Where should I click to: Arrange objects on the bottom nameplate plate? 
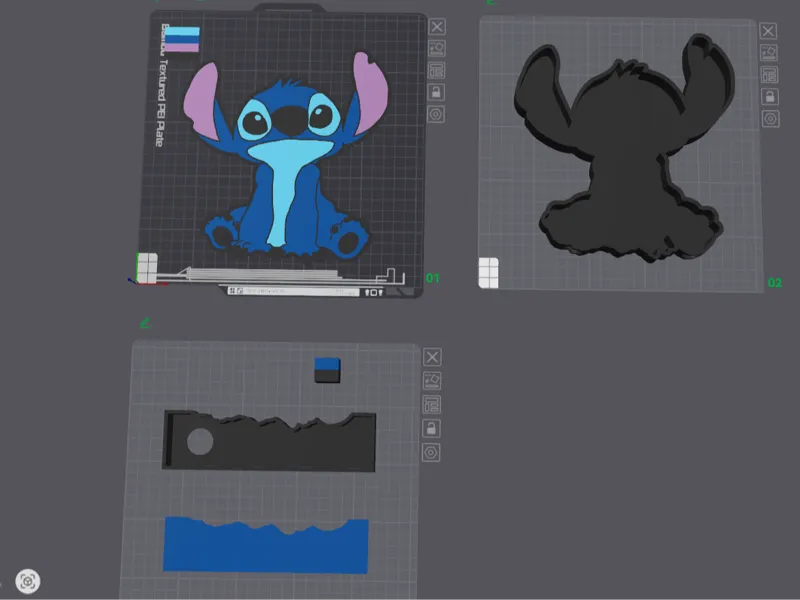[432, 405]
